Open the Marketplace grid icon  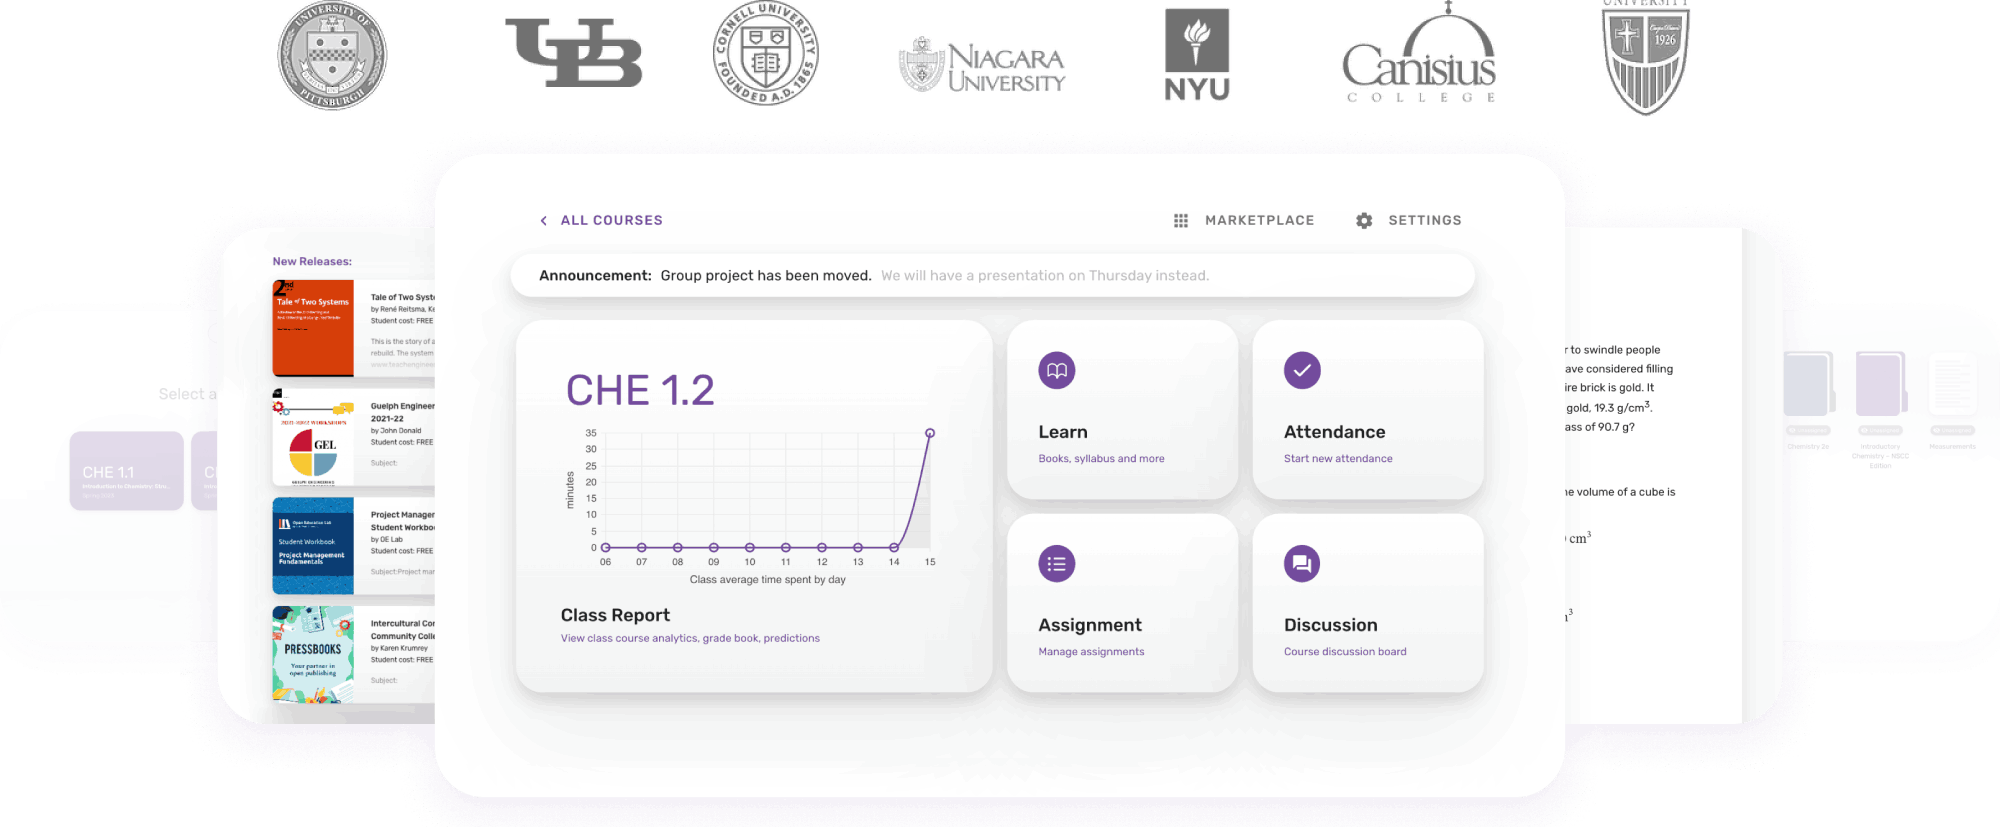(x=1181, y=221)
